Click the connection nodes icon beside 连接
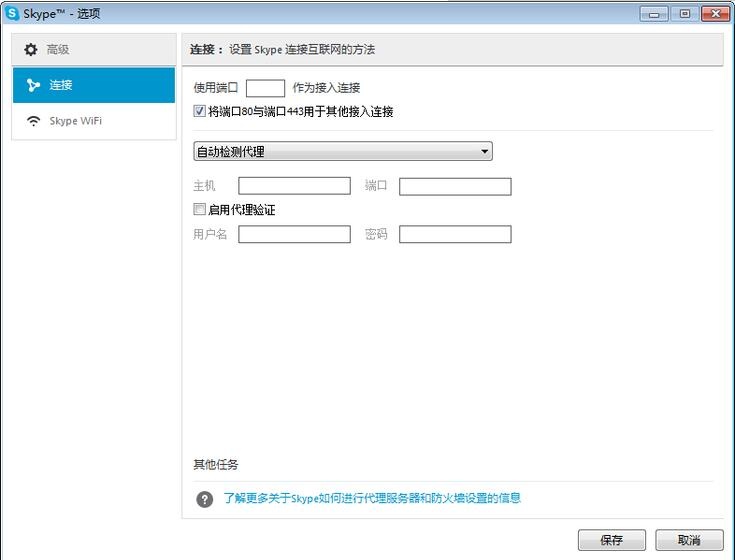Screen dimensions: 735x560 pos(33,85)
